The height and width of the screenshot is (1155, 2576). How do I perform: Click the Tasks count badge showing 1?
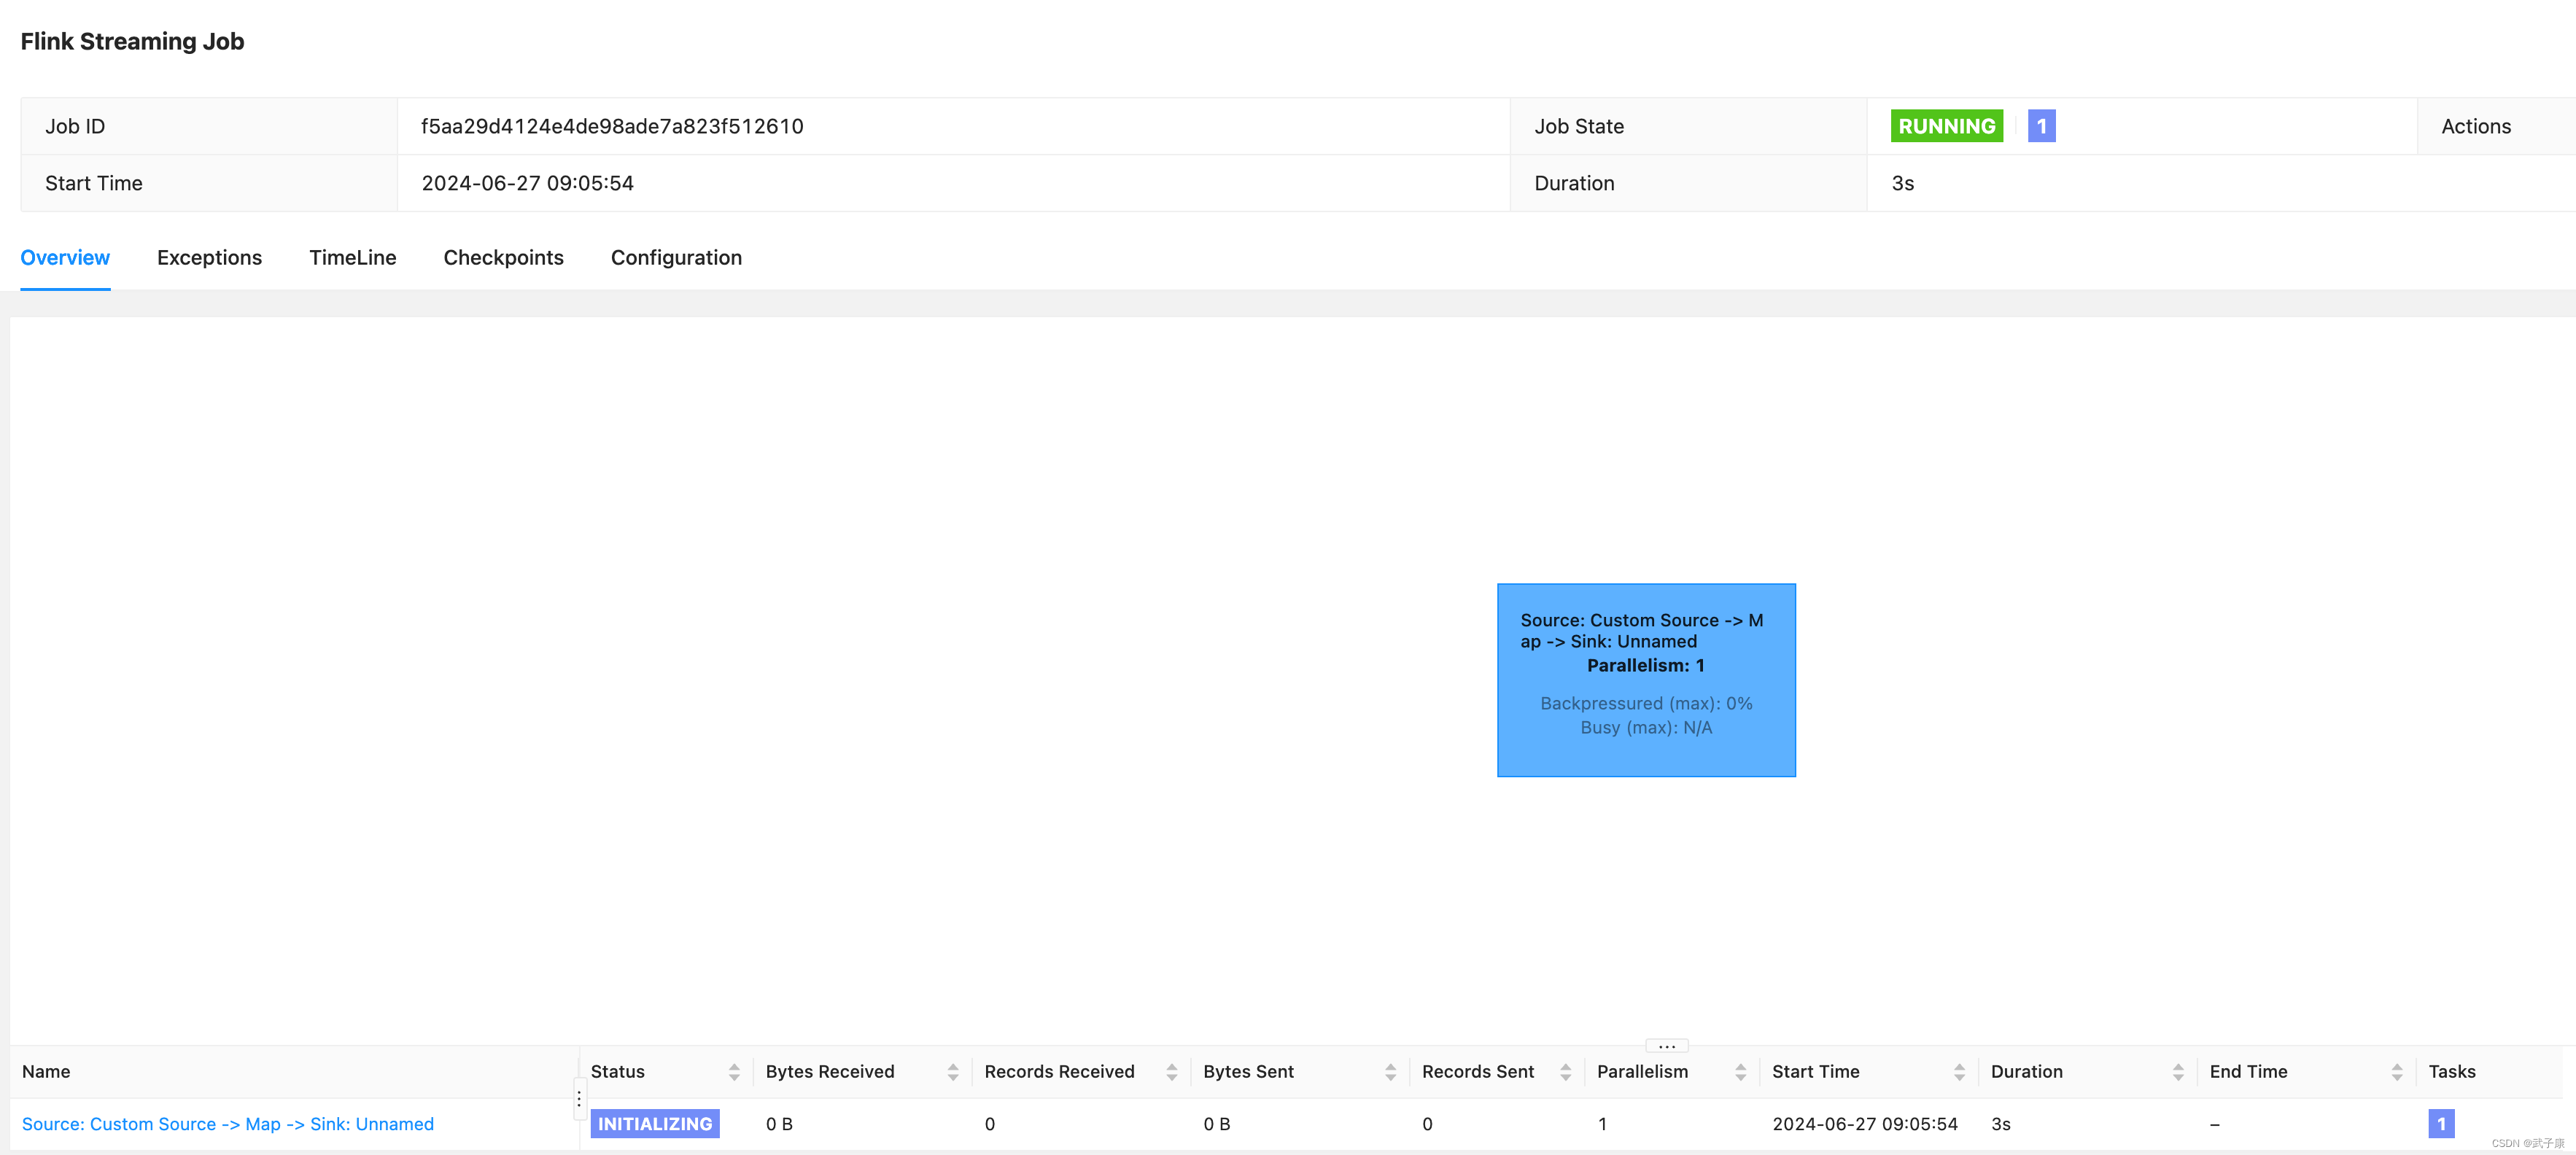[x=2442, y=1123]
